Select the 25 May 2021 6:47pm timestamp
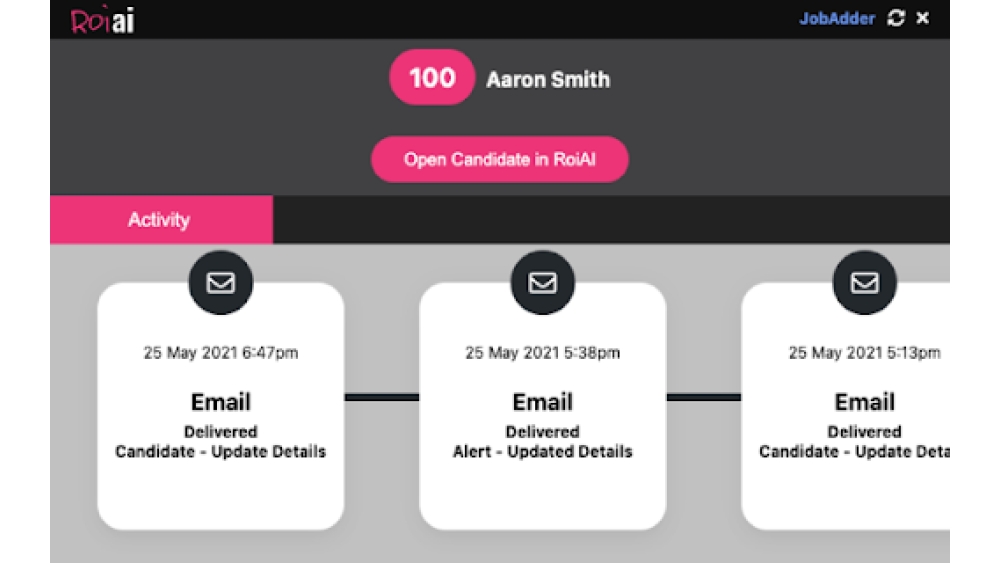The image size is (1000, 563). click(221, 353)
